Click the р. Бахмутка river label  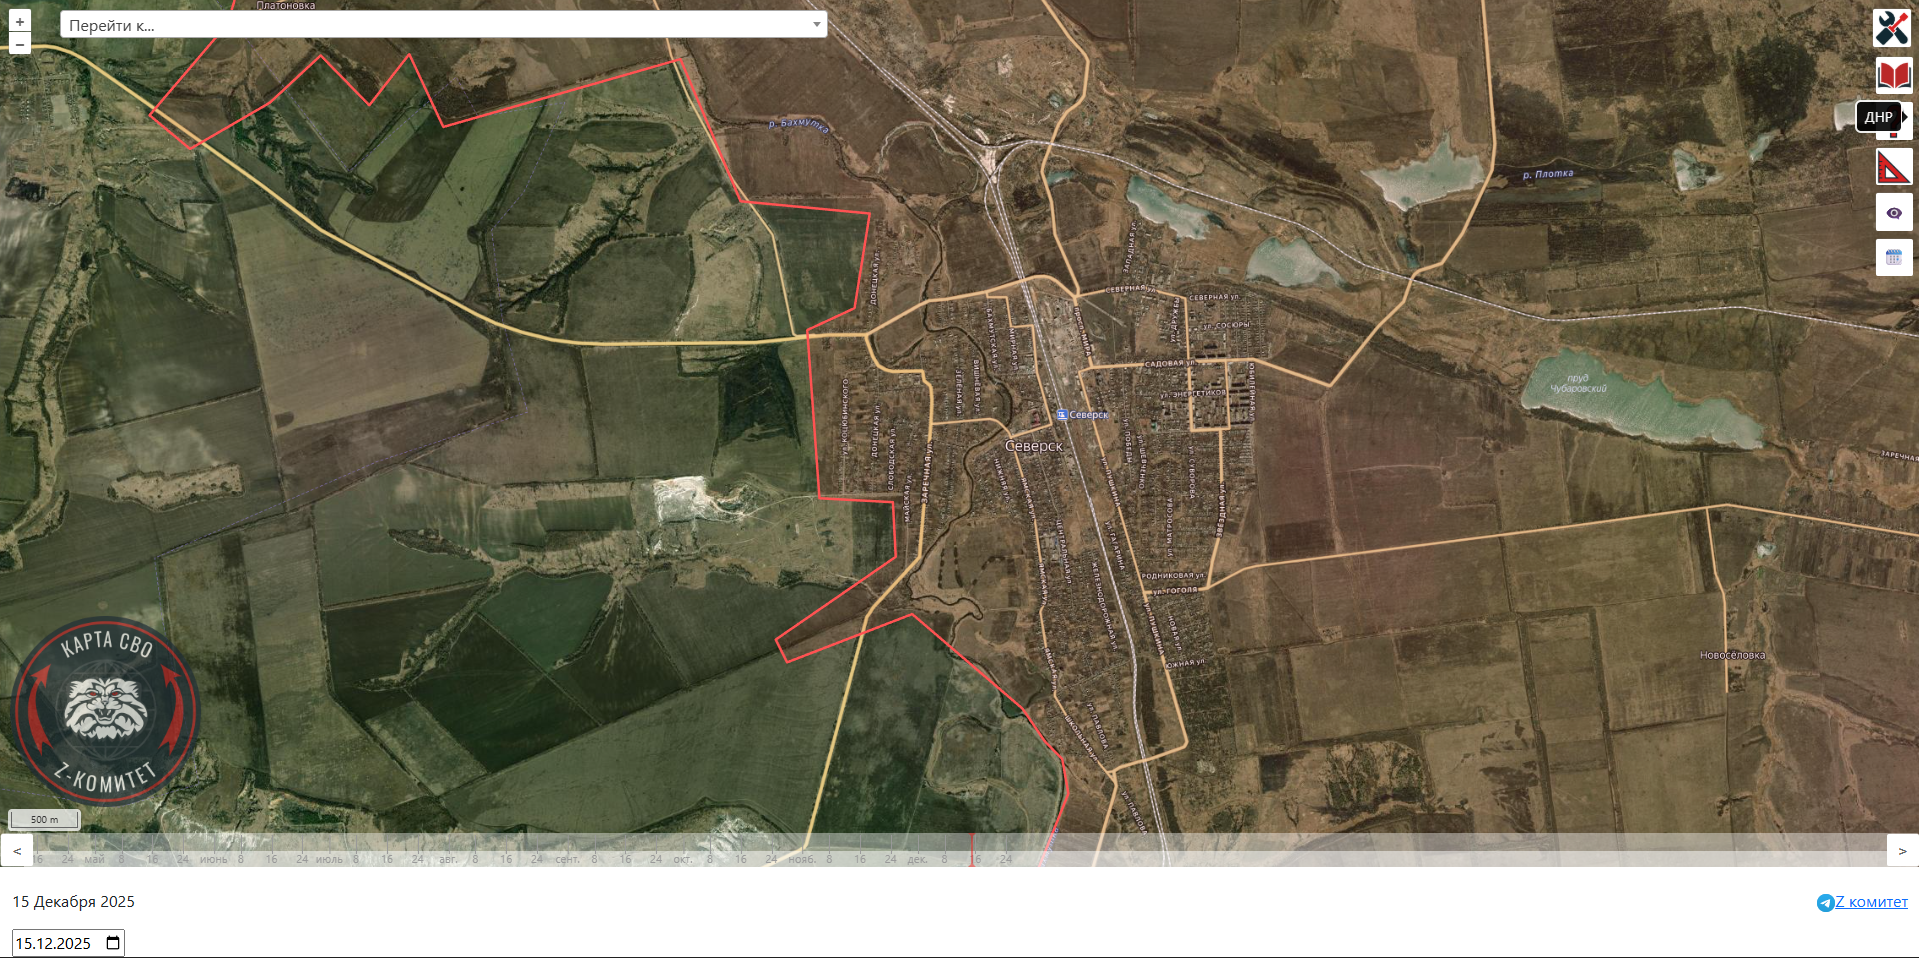pos(798,125)
